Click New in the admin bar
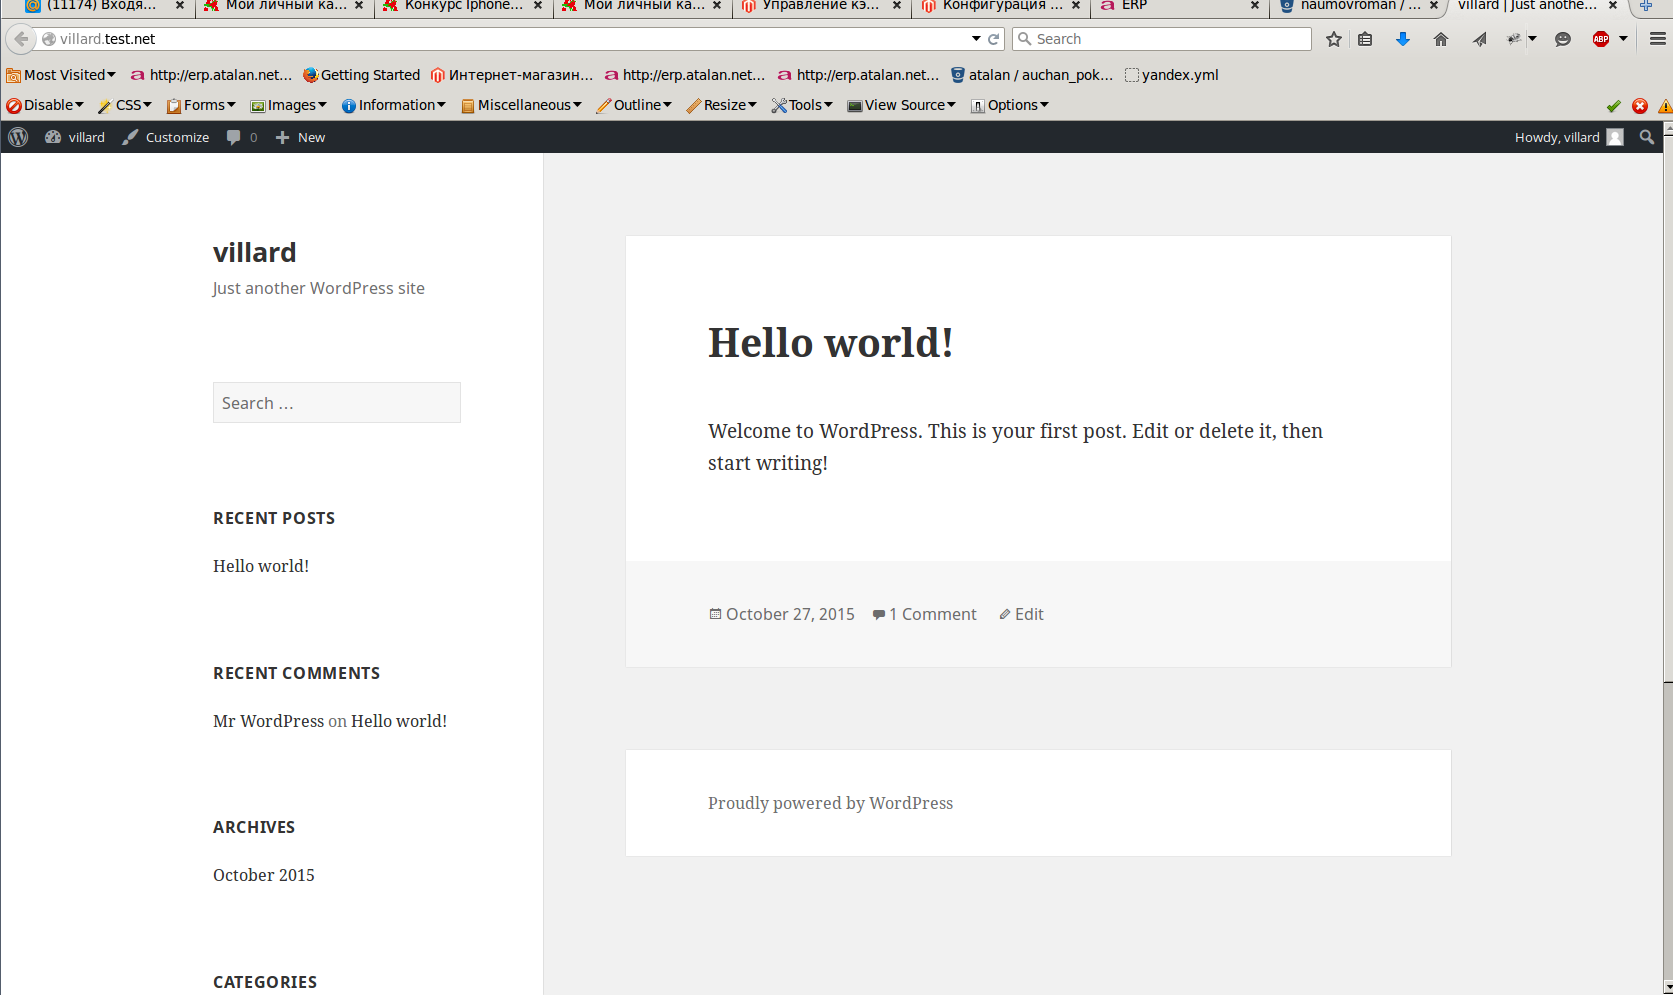 point(301,137)
